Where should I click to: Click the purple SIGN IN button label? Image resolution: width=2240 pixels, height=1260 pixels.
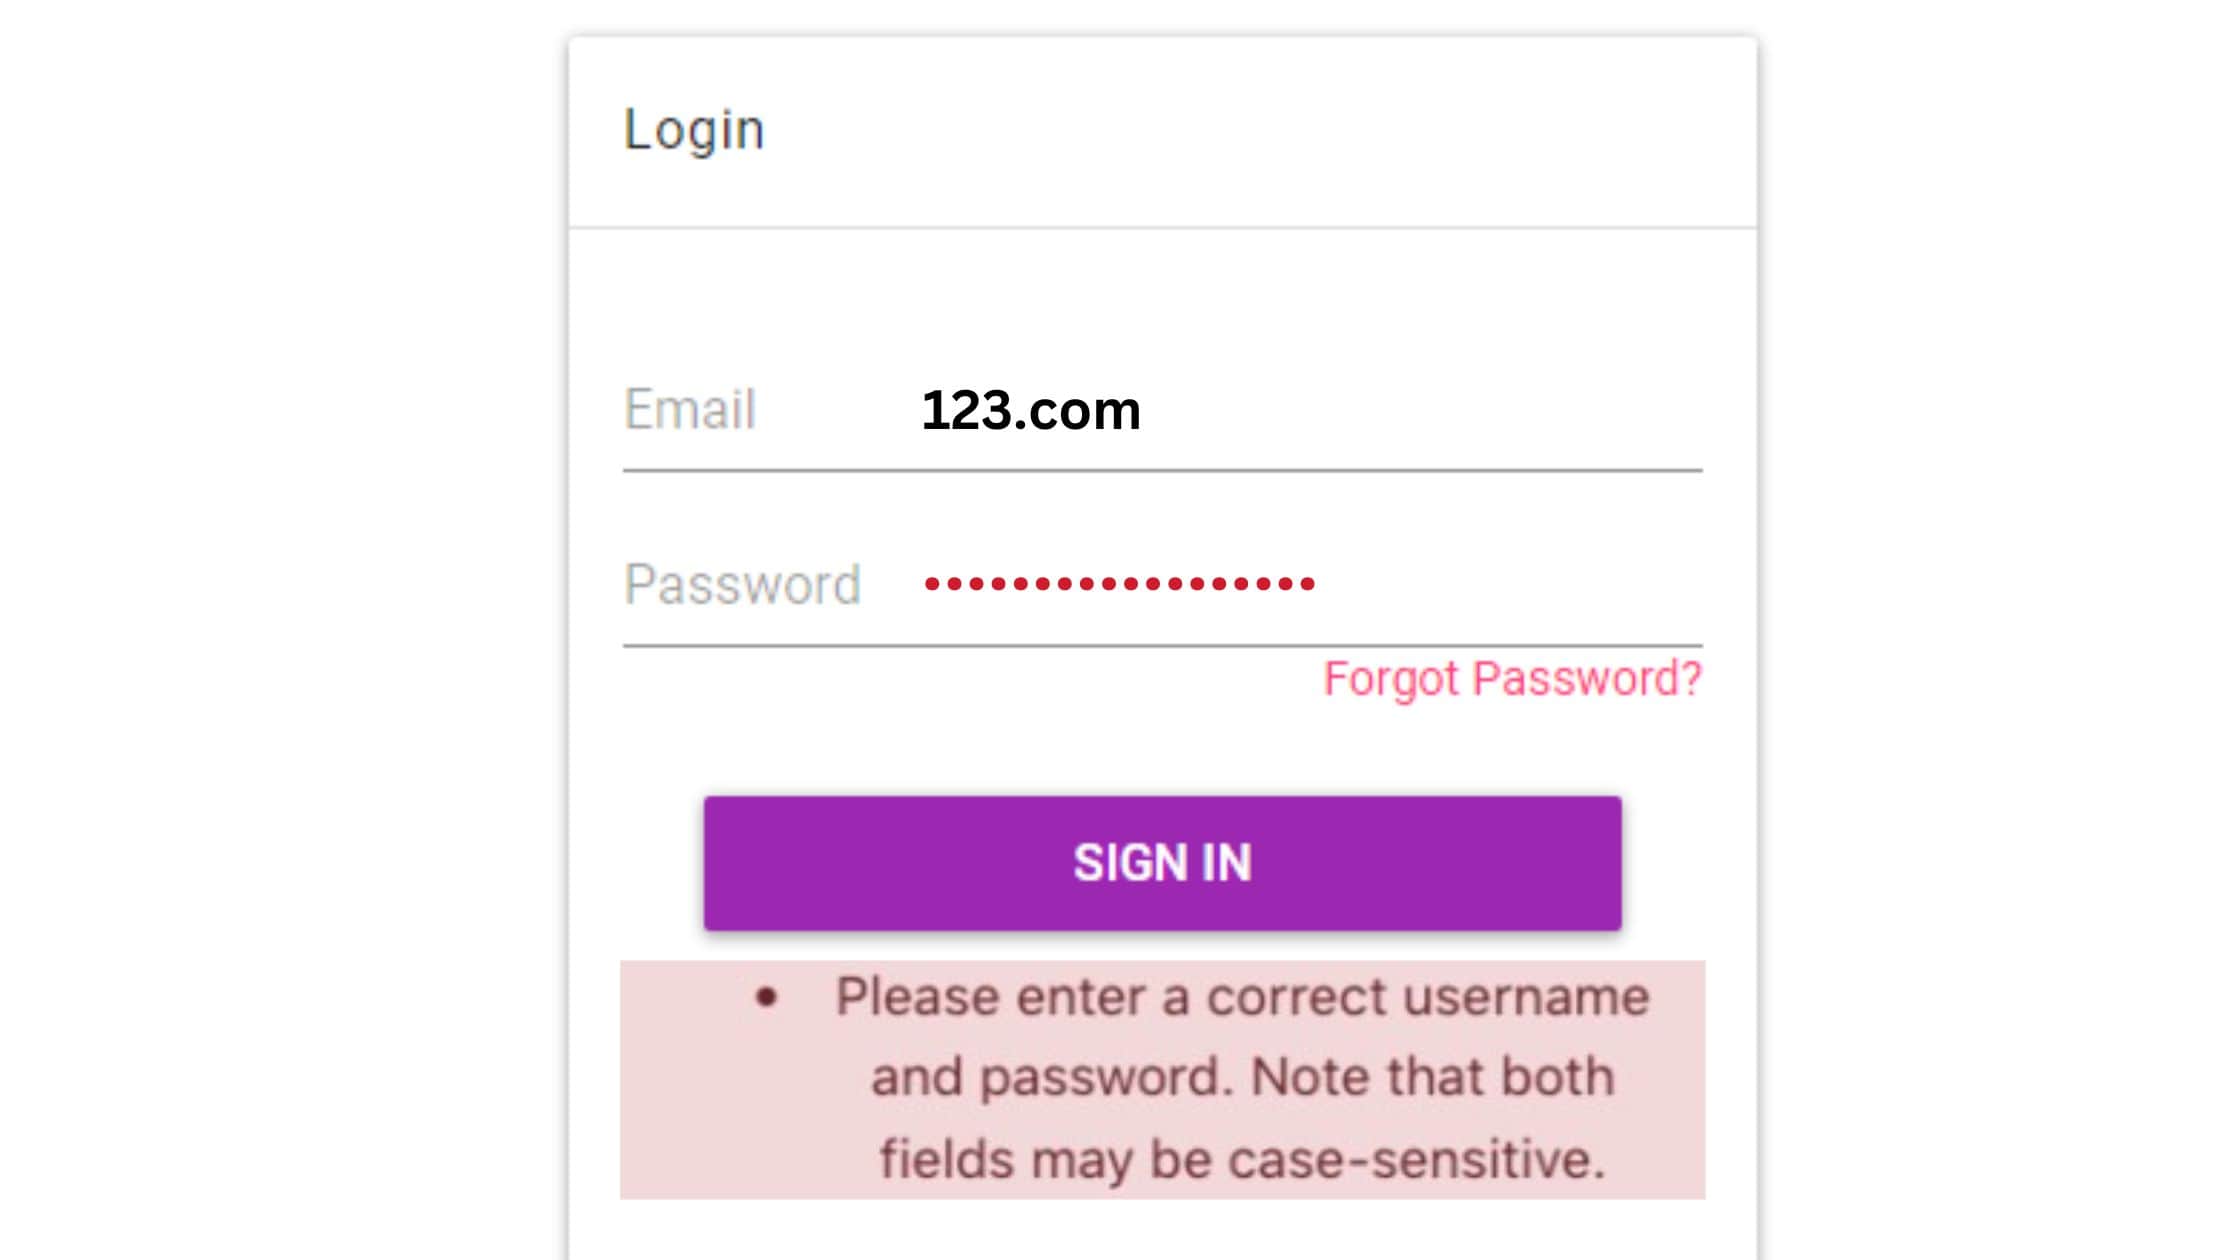1163,861
